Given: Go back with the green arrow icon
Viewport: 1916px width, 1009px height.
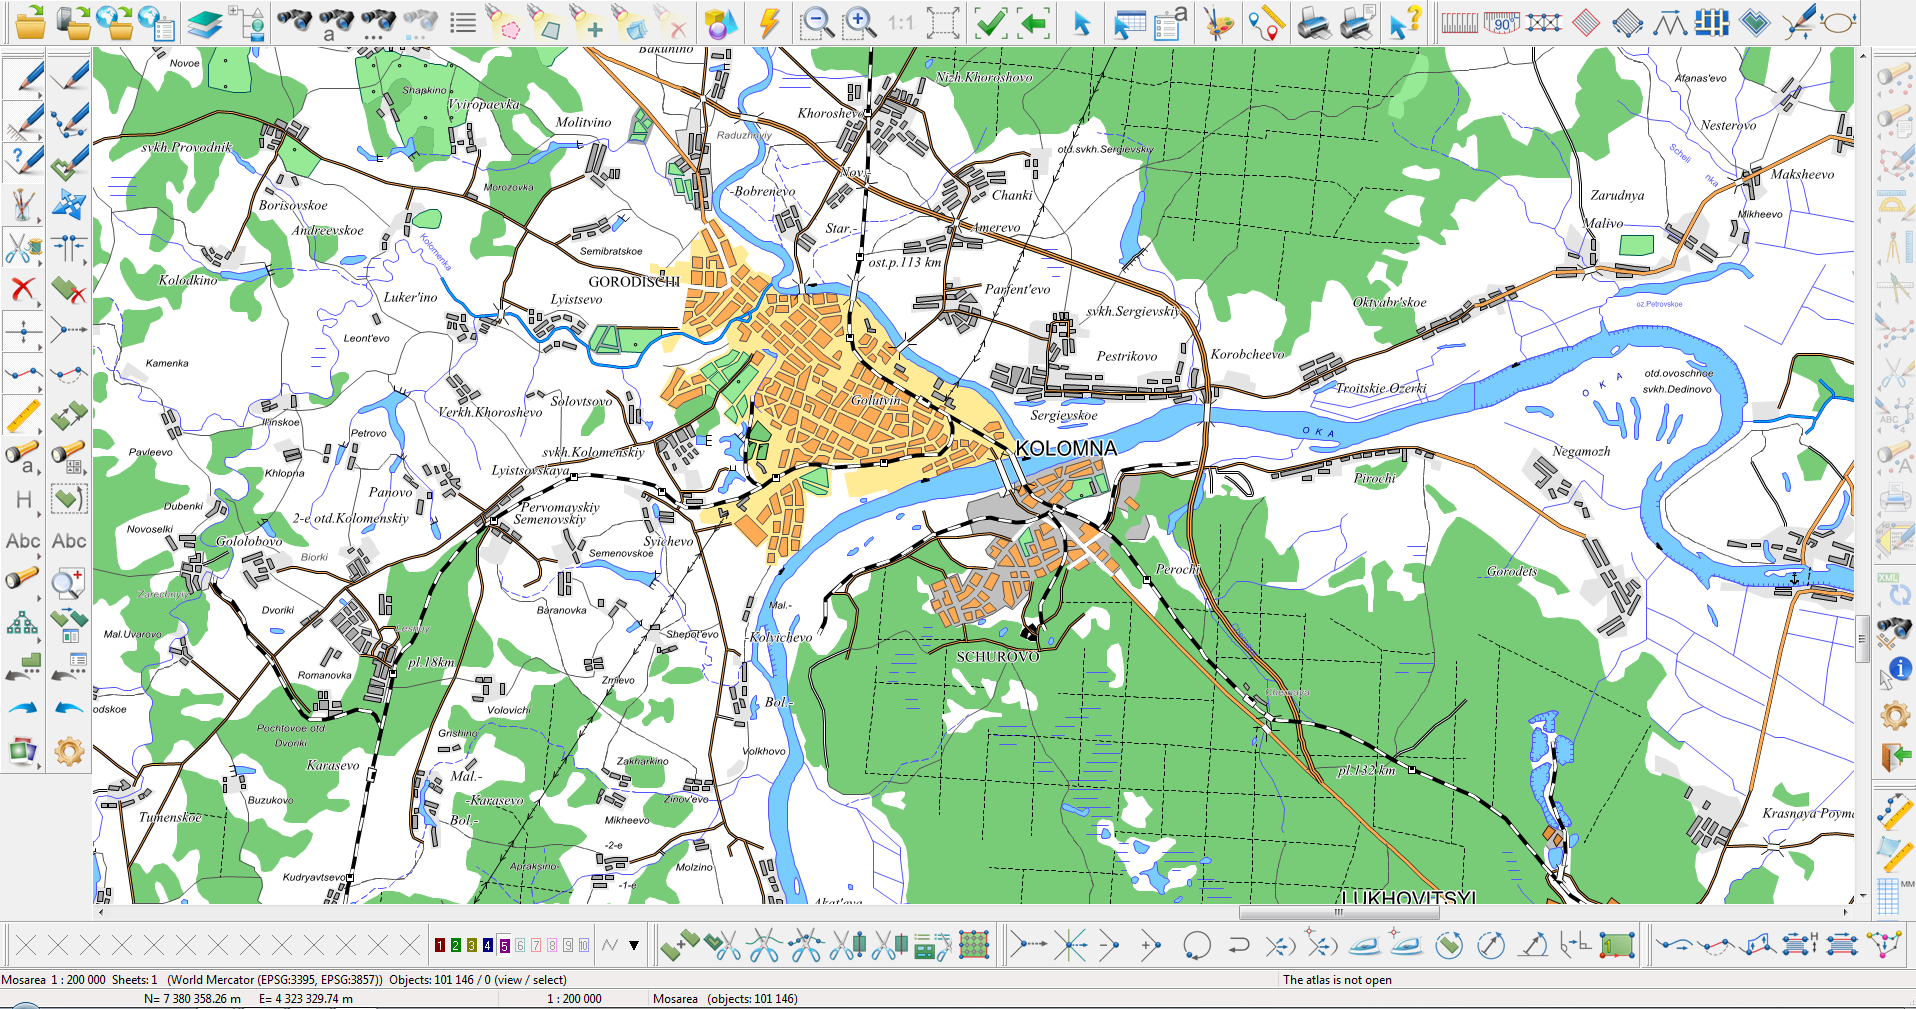Looking at the screenshot, I should click(x=1032, y=22).
